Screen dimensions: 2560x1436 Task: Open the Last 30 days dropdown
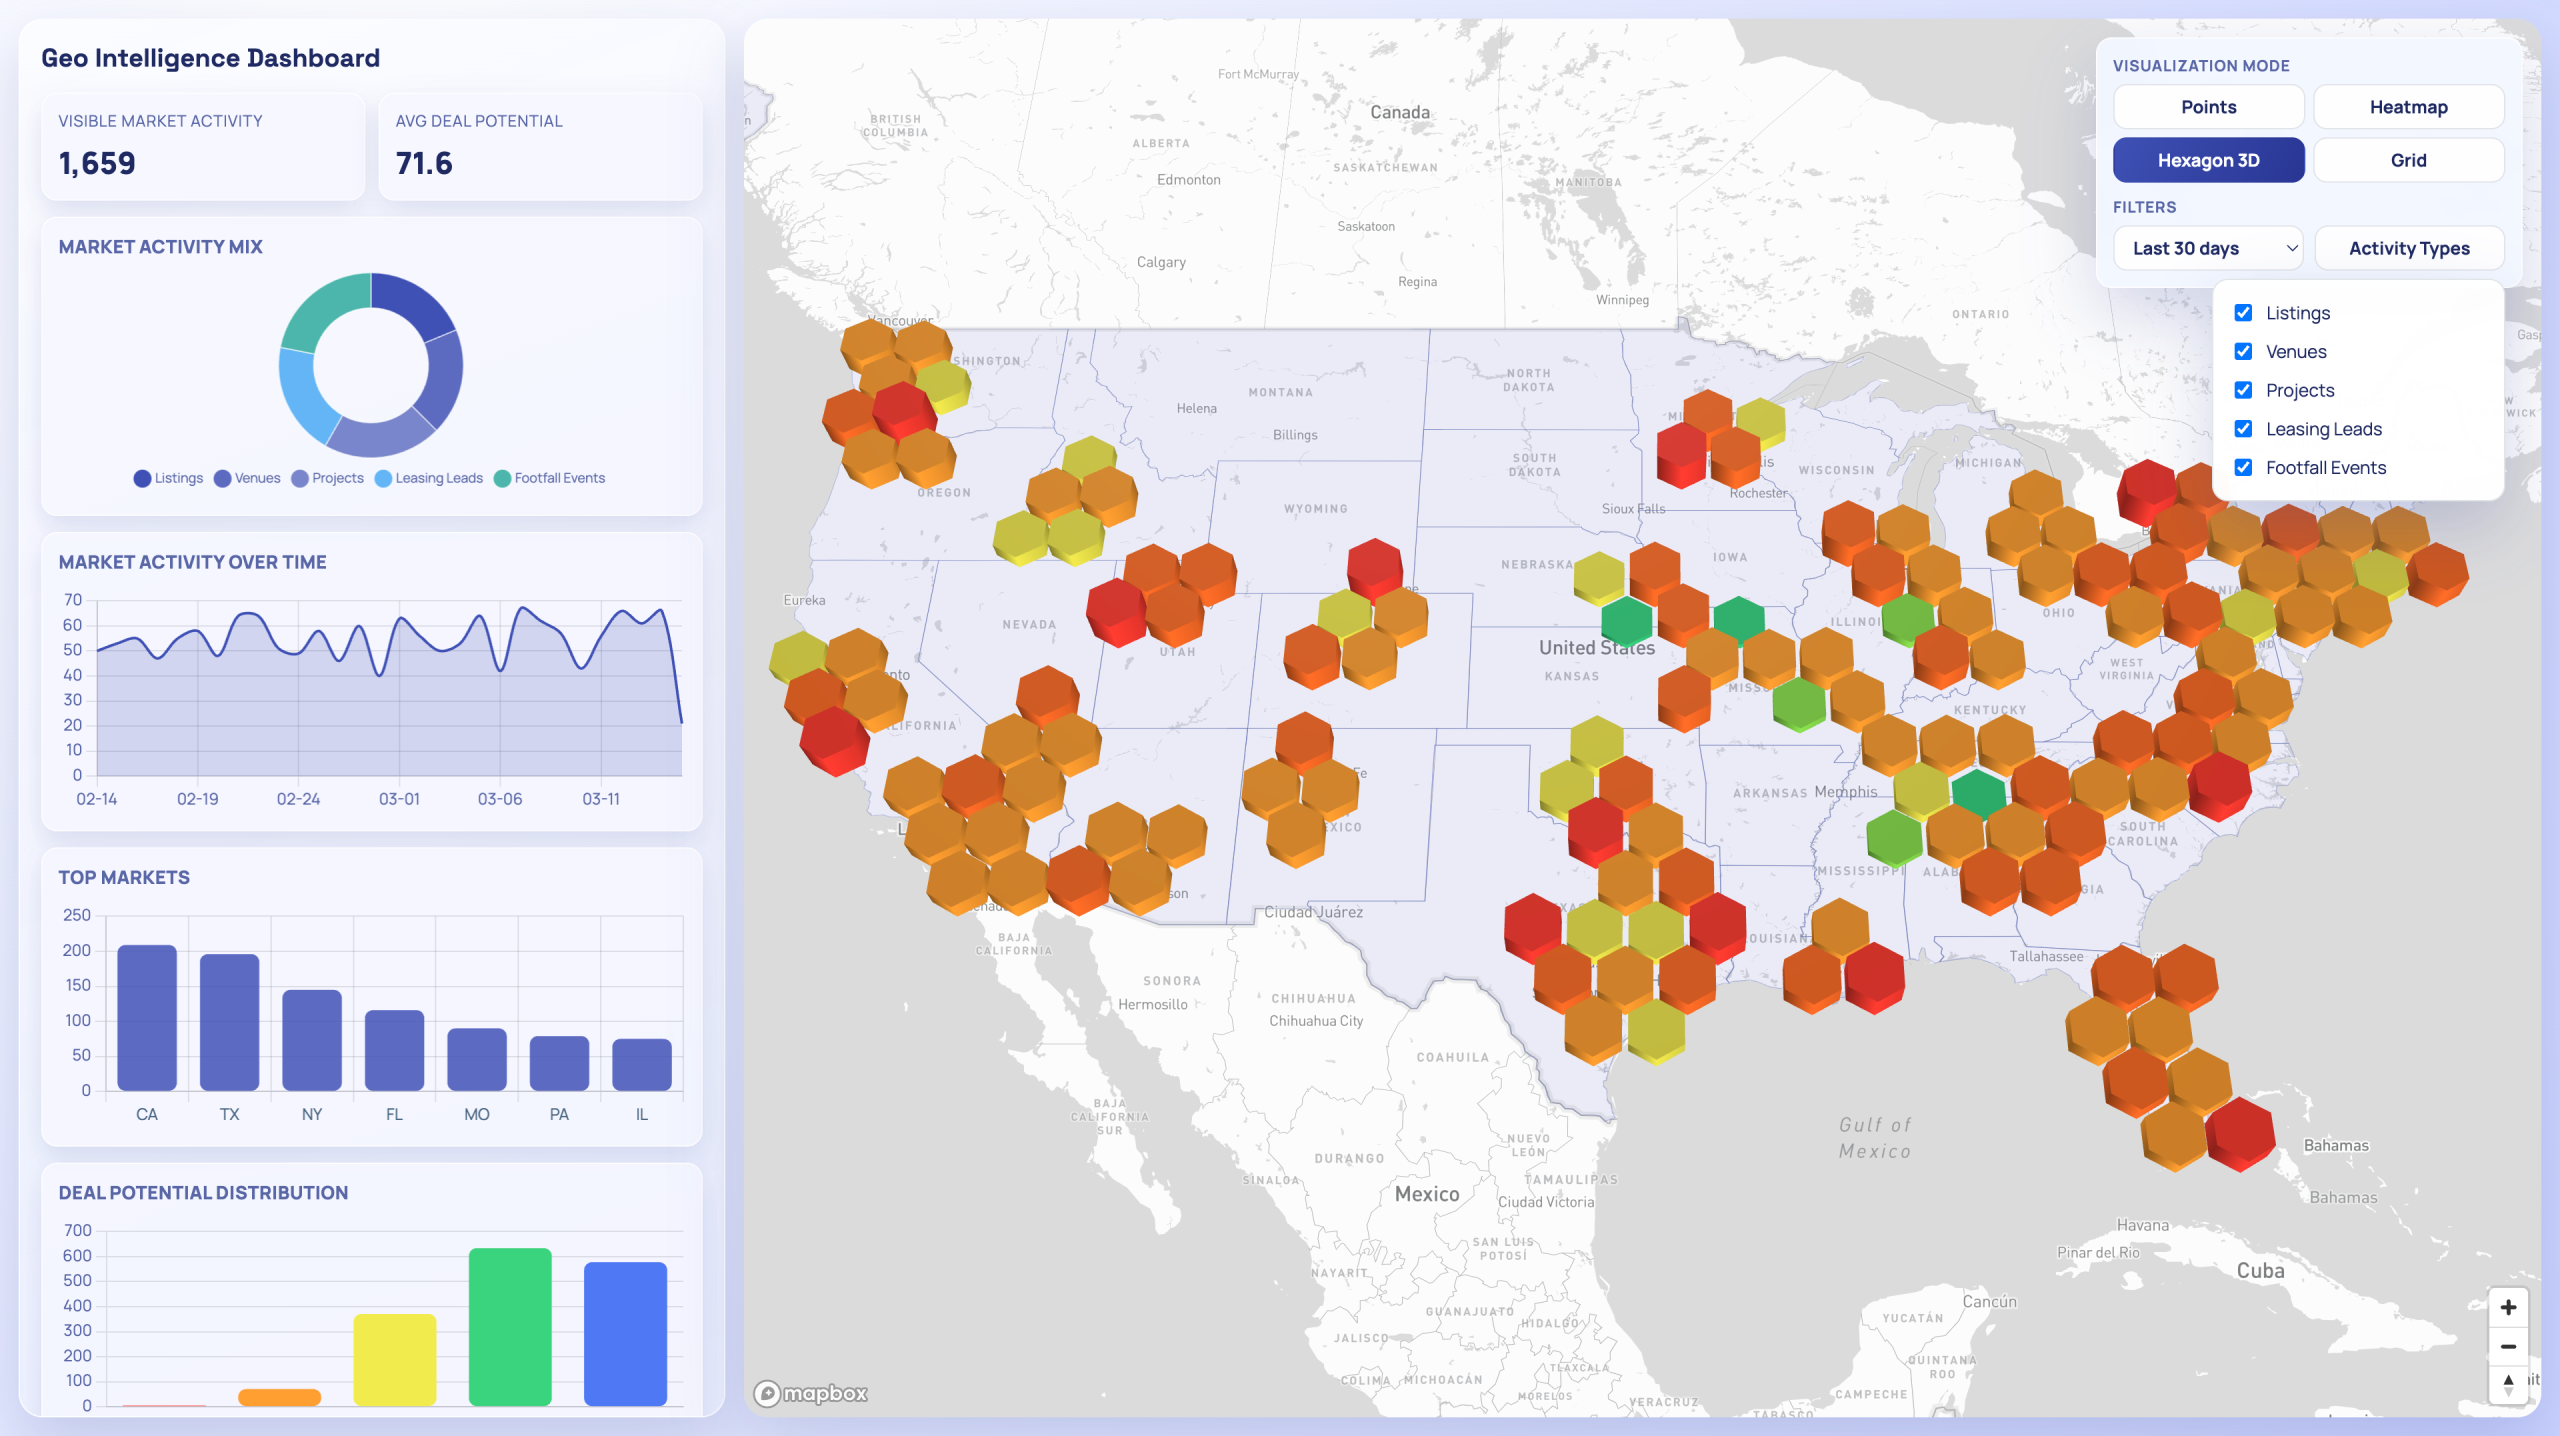[2209, 248]
